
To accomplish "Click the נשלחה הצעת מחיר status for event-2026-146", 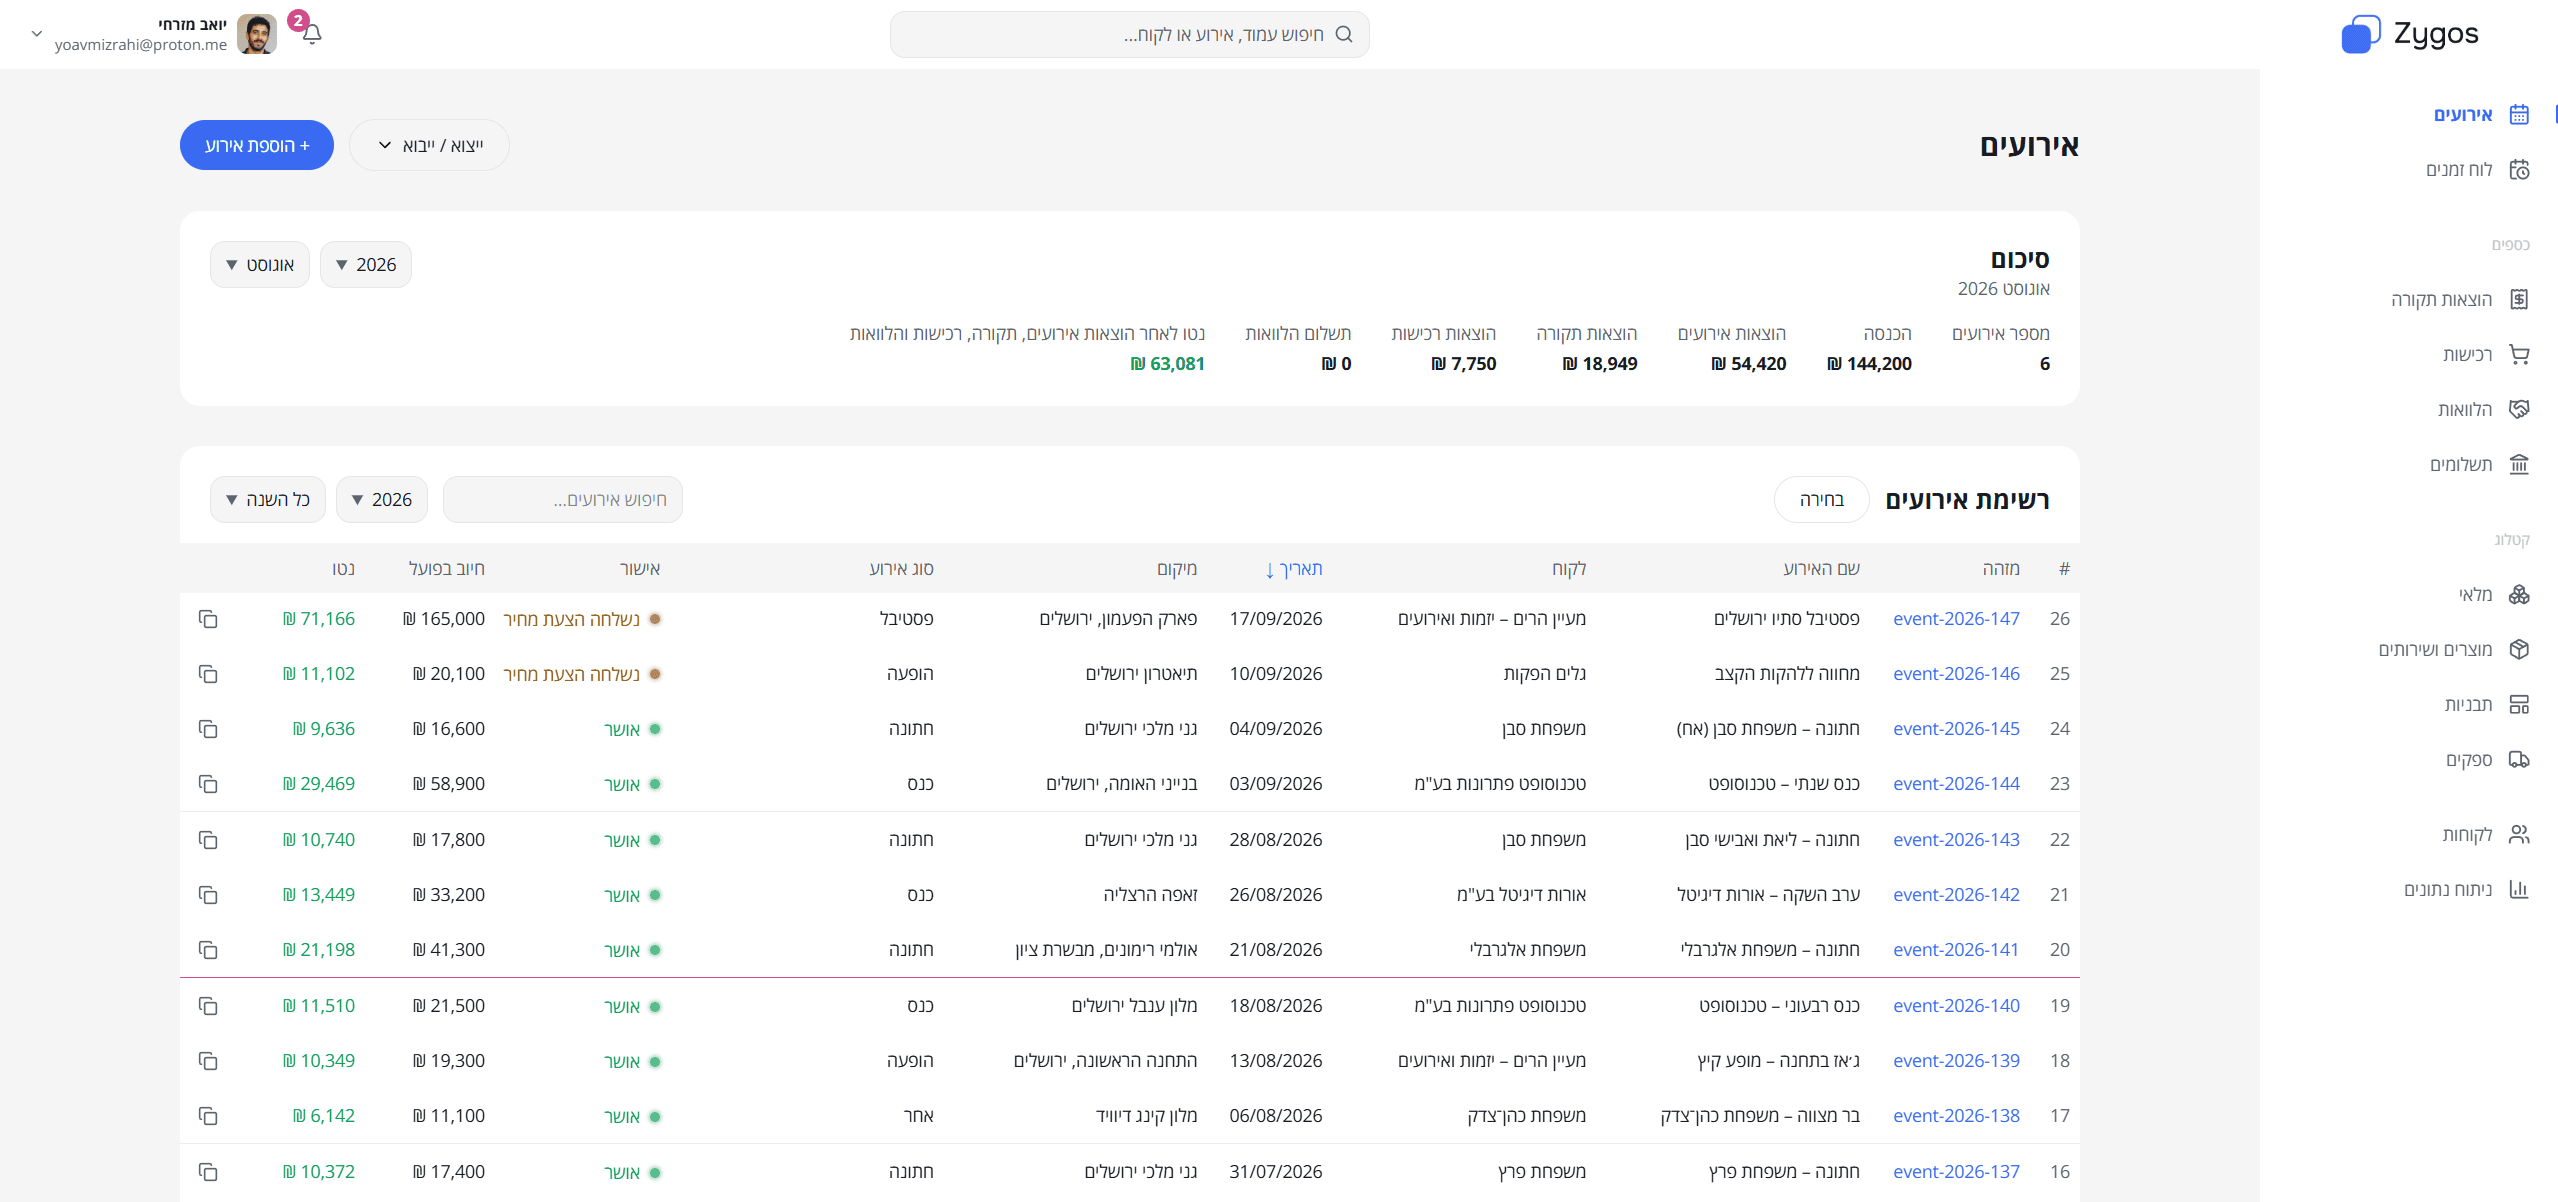I will [582, 674].
